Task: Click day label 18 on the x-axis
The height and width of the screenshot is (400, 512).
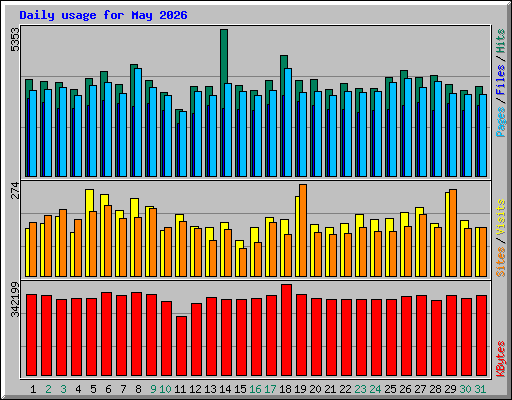Action: pyautogui.click(x=285, y=389)
